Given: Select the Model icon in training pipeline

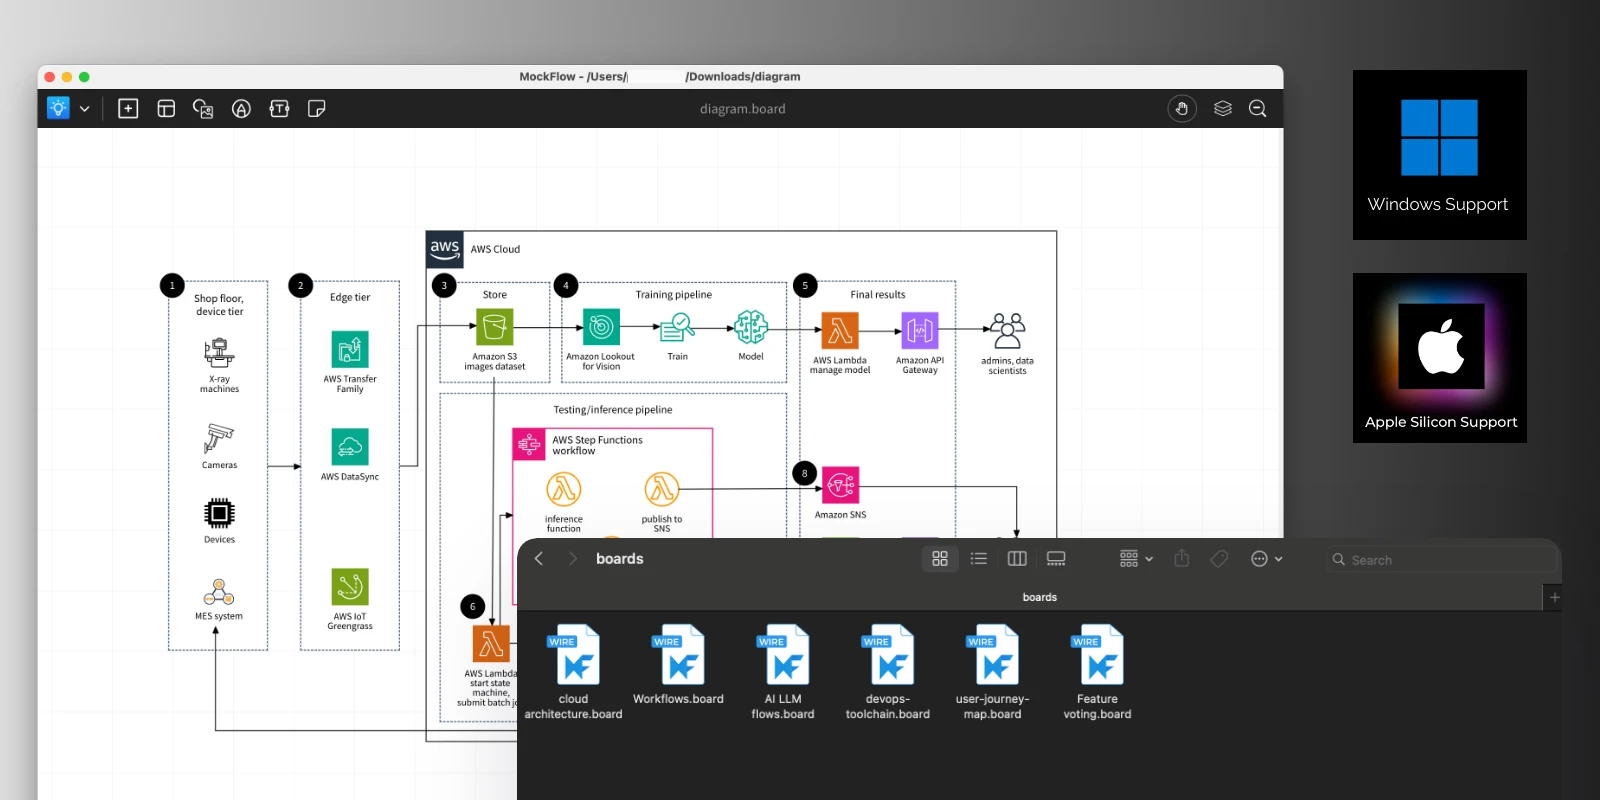Looking at the screenshot, I should coord(751,327).
